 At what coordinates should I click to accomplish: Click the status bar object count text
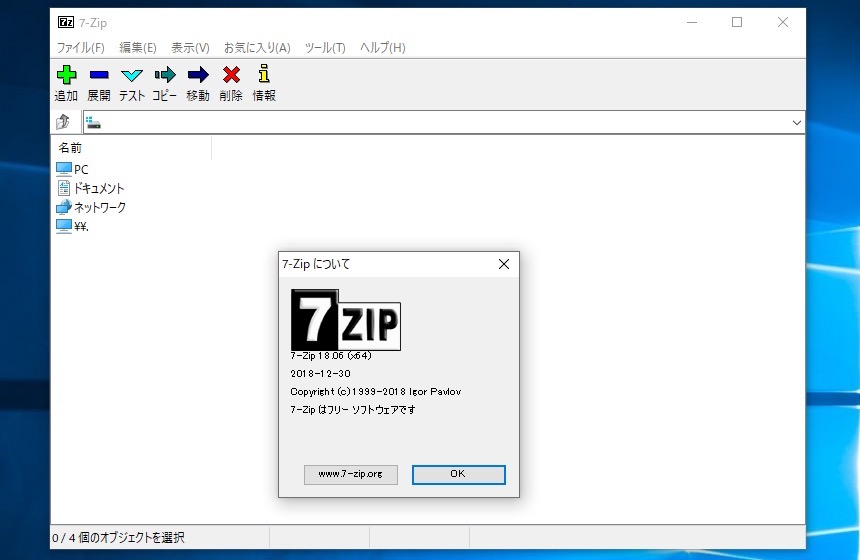[118, 538]
